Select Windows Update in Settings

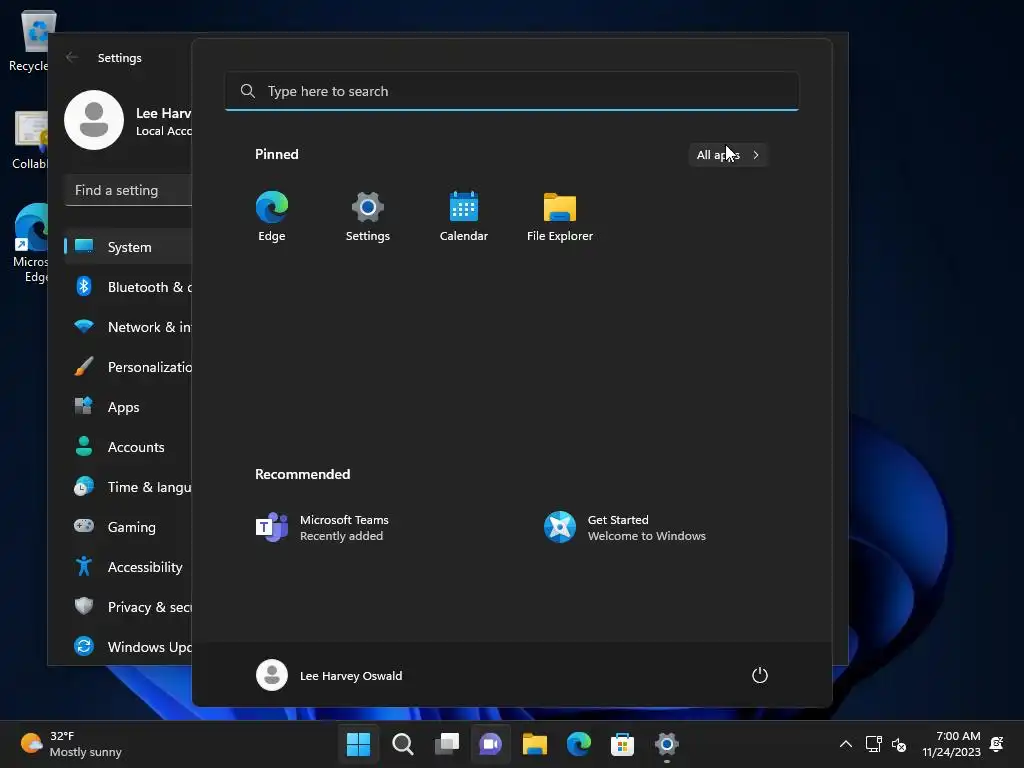(x=129, y=647)
